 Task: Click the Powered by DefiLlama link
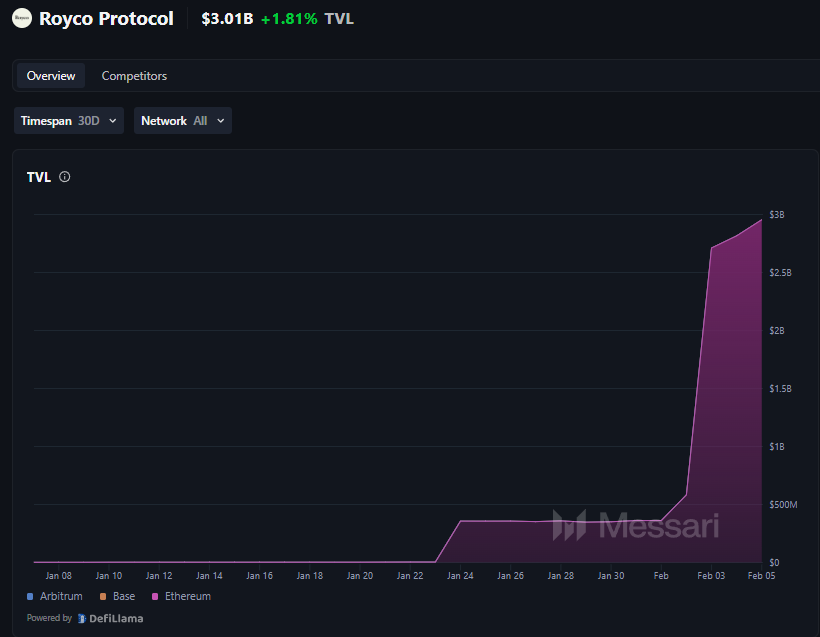85,618
